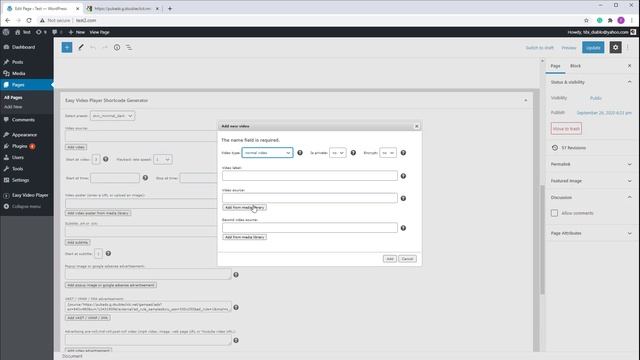
Task: Click help icon next to Encrypt dropdown
Action: coord(403,153)
